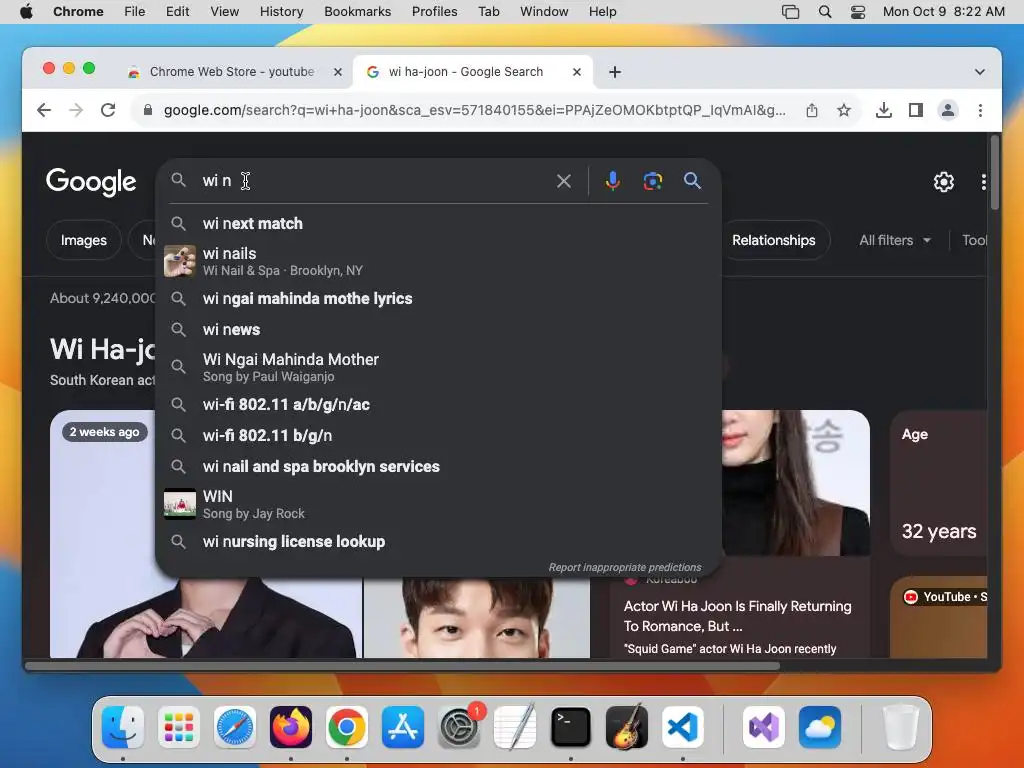This screenshot has height=768, width=1024.
Task: Click the WIN song album thumbnail
Action: 180,504
